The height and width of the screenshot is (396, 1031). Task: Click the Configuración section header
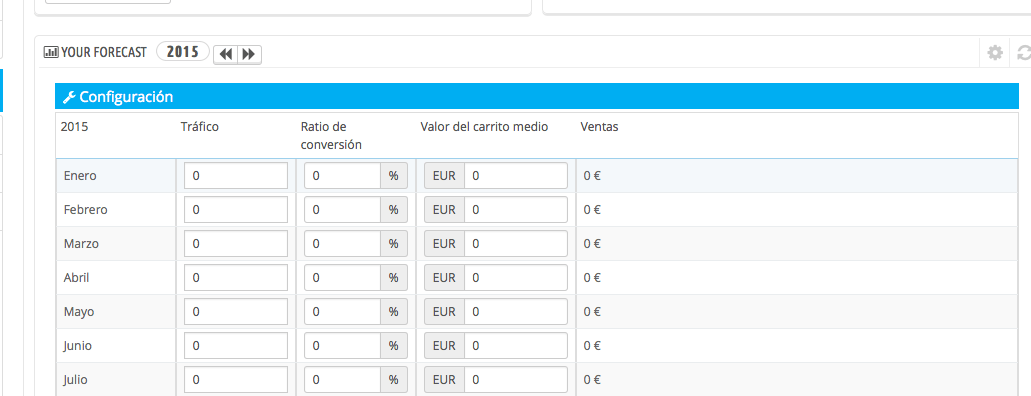(x=537, y=97)
